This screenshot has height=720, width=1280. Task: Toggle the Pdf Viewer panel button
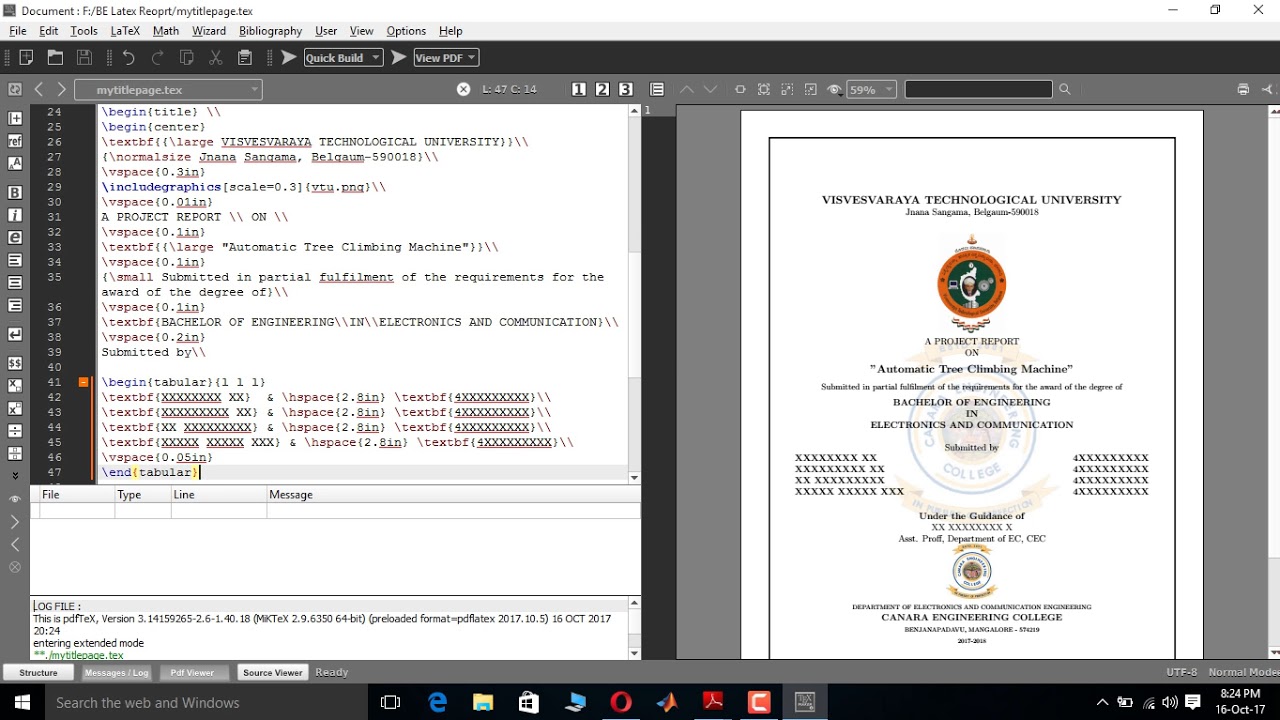tap(192, 673)
